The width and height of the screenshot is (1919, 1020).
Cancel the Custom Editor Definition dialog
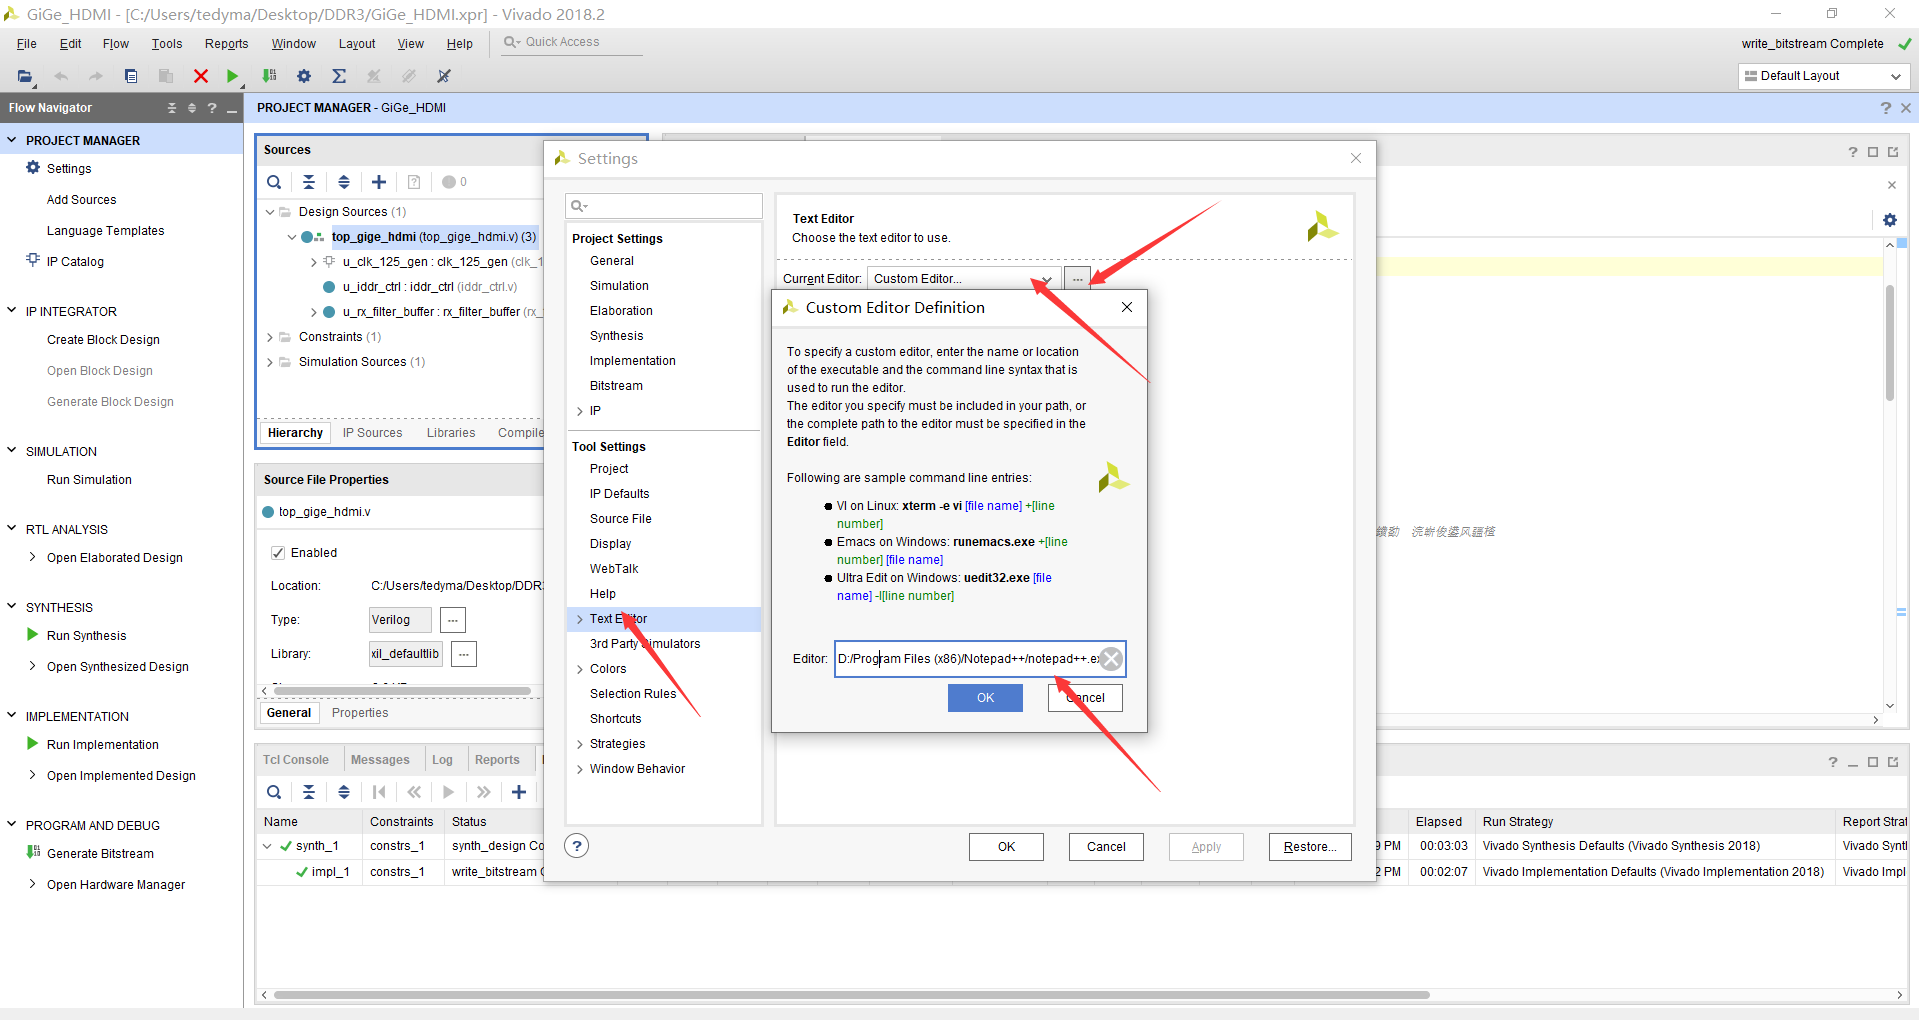coord(1085,698)
